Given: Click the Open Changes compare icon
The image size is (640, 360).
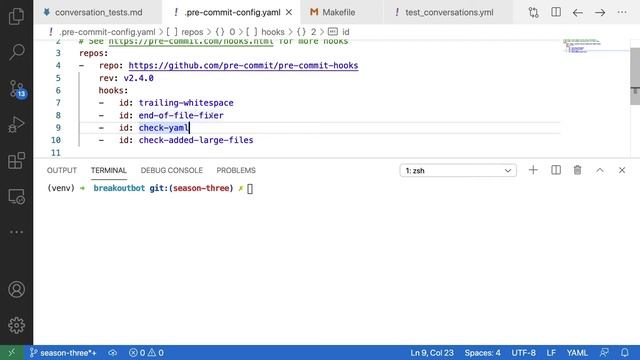Looking at the screenshot, I should point(533,12).
